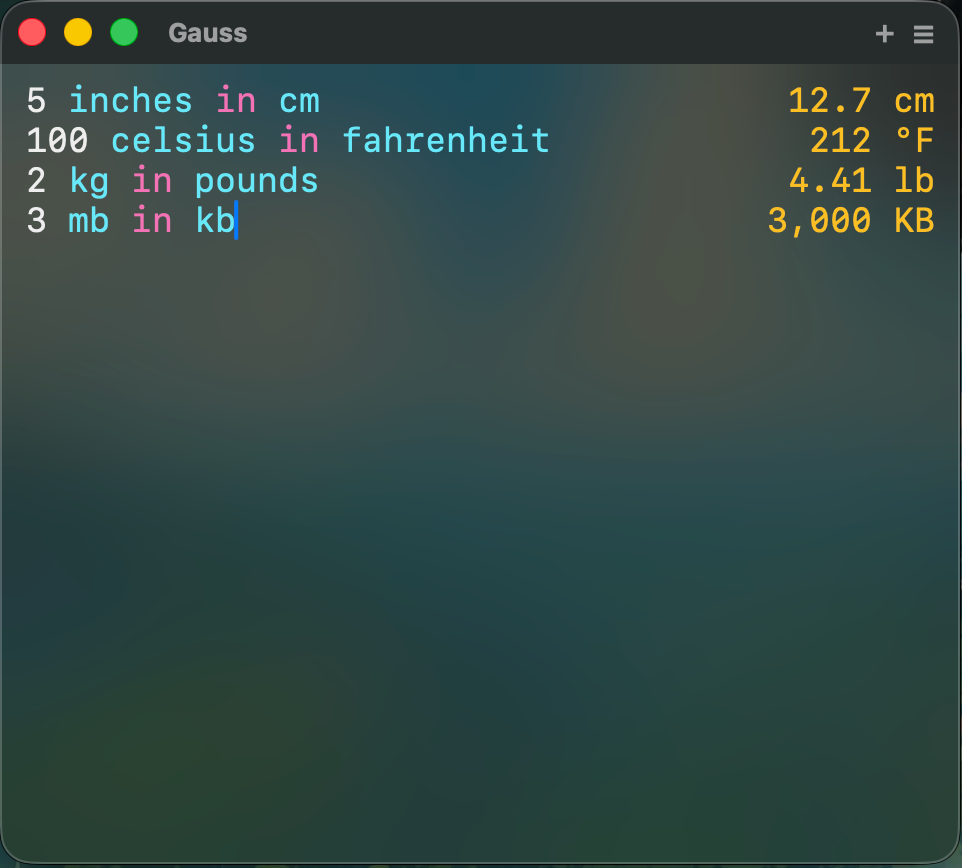Click the green fullscreen window button
The image size is (962, 868).
[x=124, y=33]
